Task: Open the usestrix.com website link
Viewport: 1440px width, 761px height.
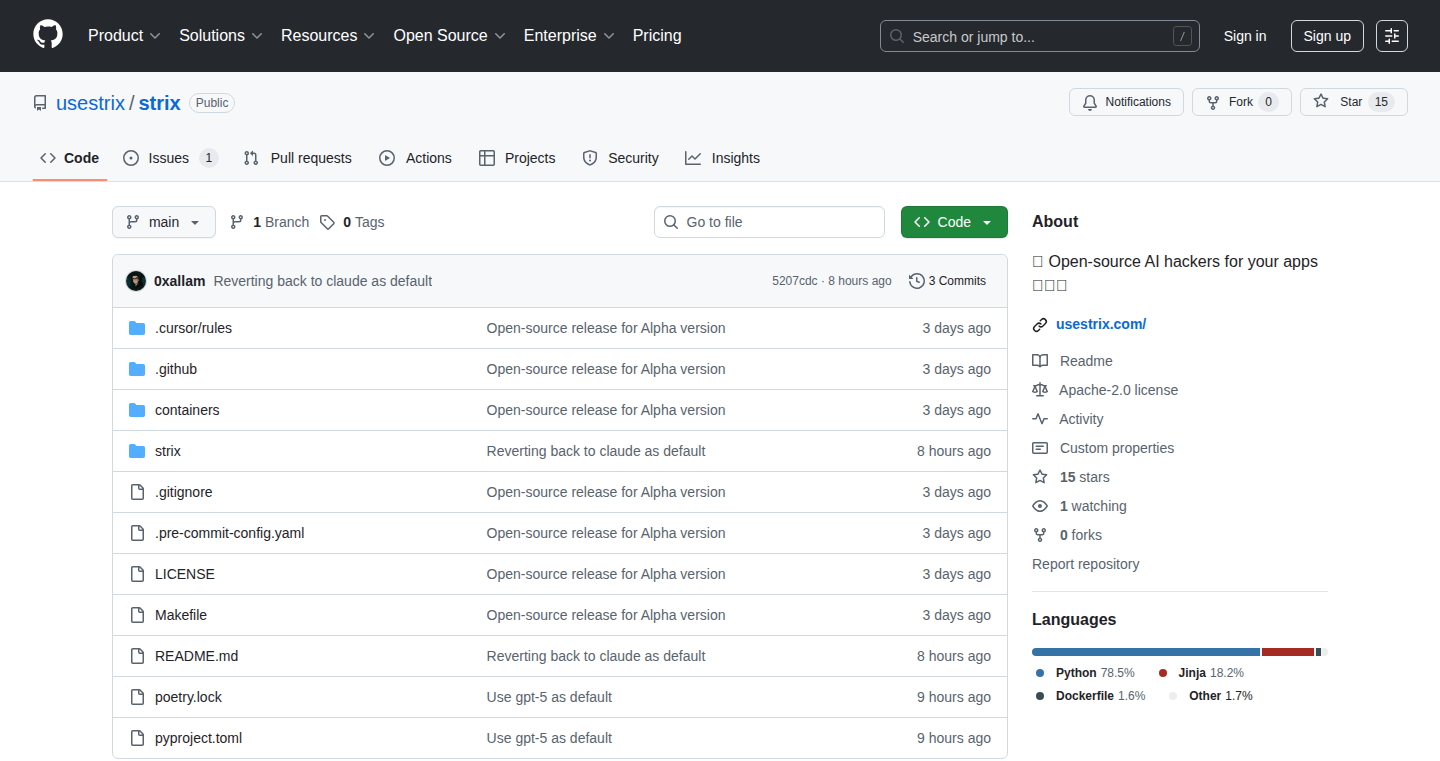Action: (x=1101, y=324)
